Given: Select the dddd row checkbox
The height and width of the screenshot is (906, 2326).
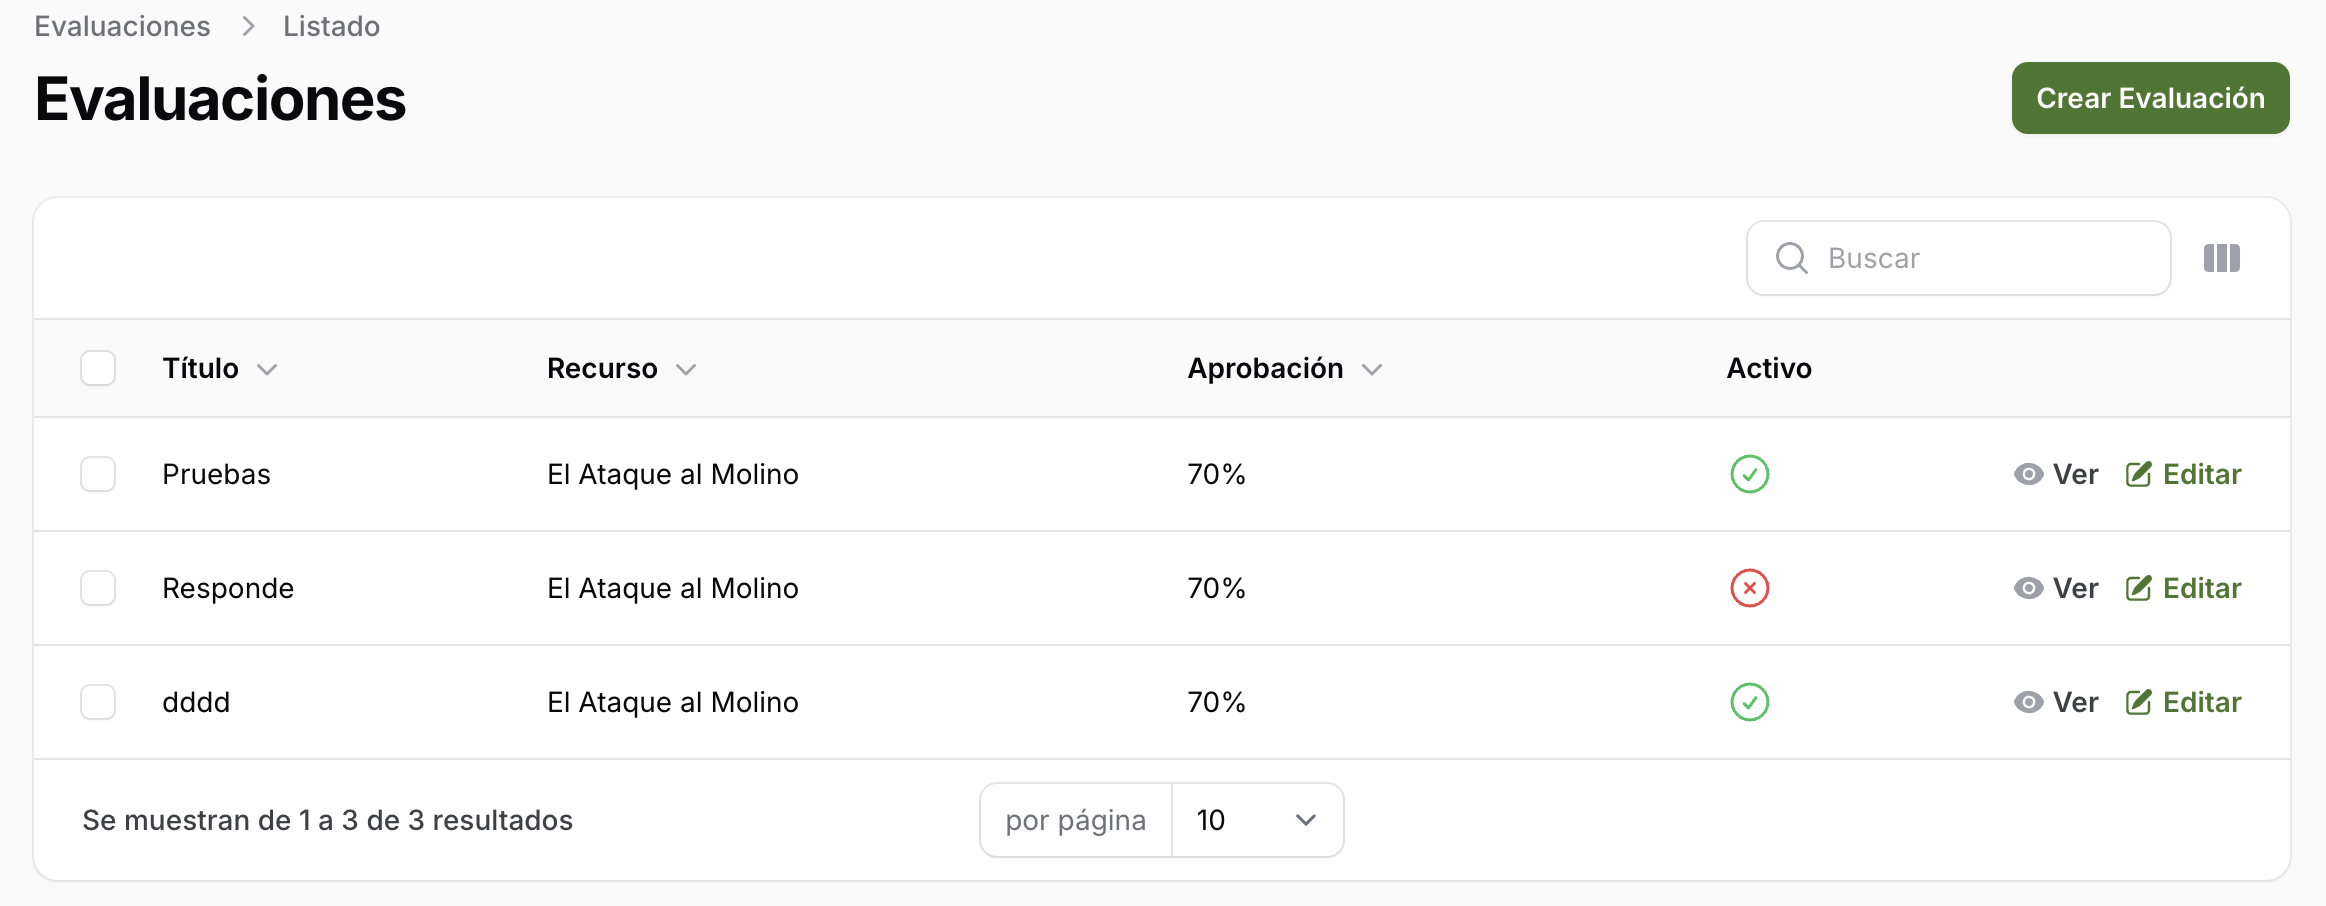Looking at the screenshot, I should [x=98, y=702].
